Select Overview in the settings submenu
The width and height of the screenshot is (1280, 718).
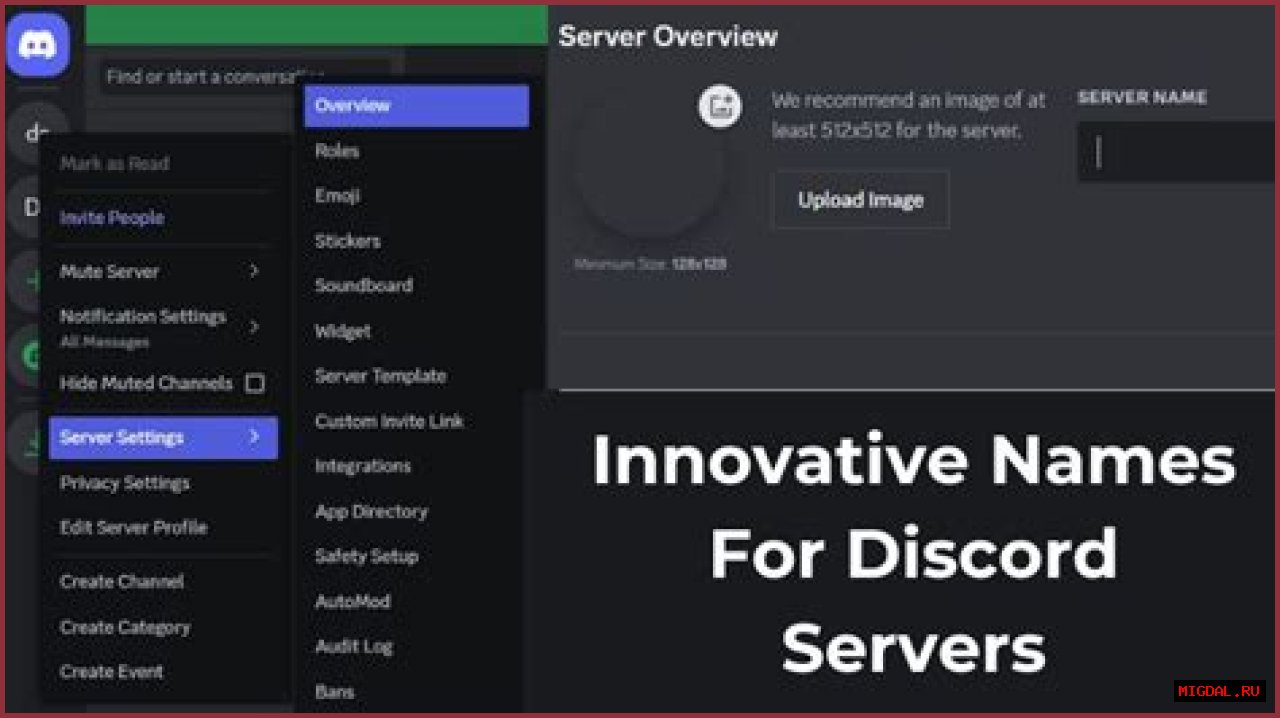tap(416, 105)
